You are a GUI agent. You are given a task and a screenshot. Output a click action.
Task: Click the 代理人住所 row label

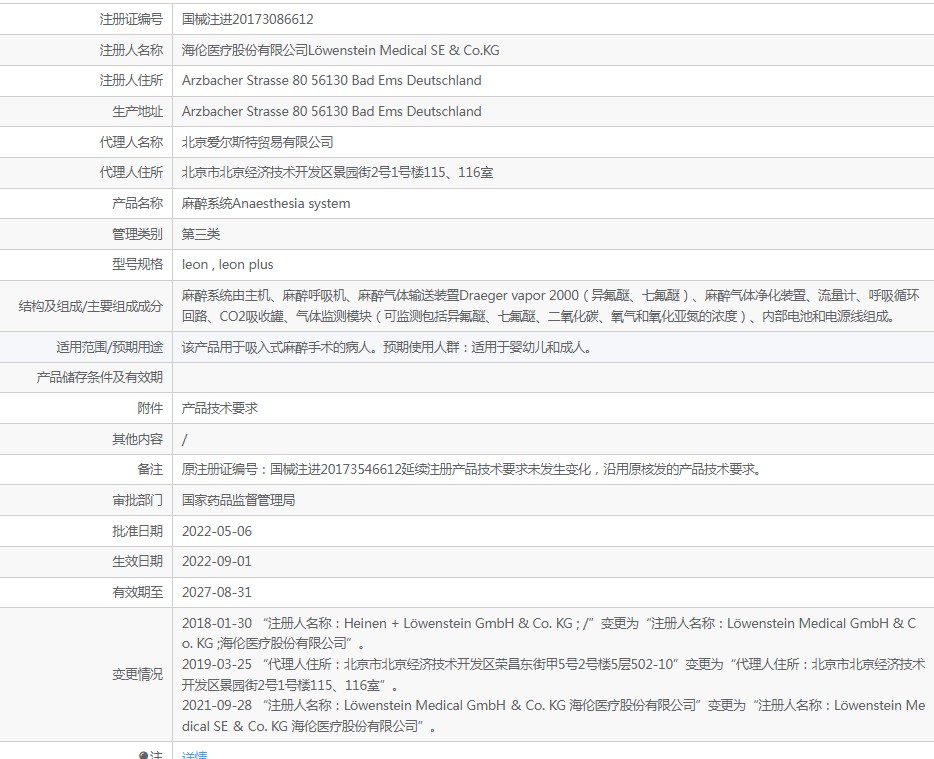tap(131, 172)
